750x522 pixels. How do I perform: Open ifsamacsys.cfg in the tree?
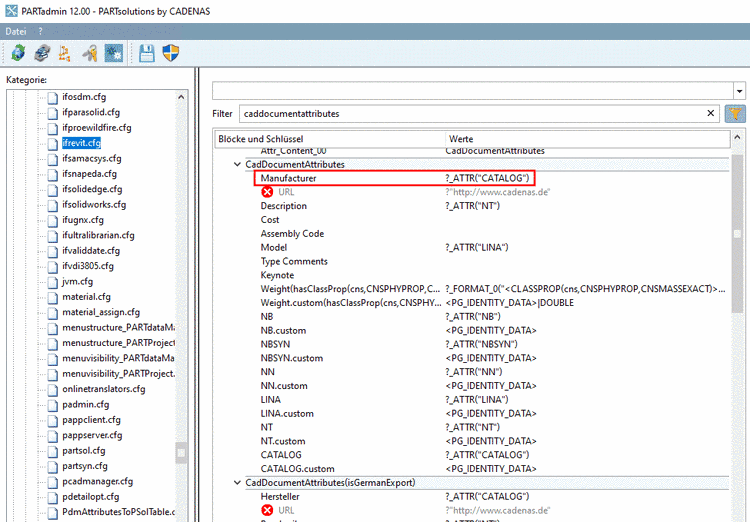[92, 158]
